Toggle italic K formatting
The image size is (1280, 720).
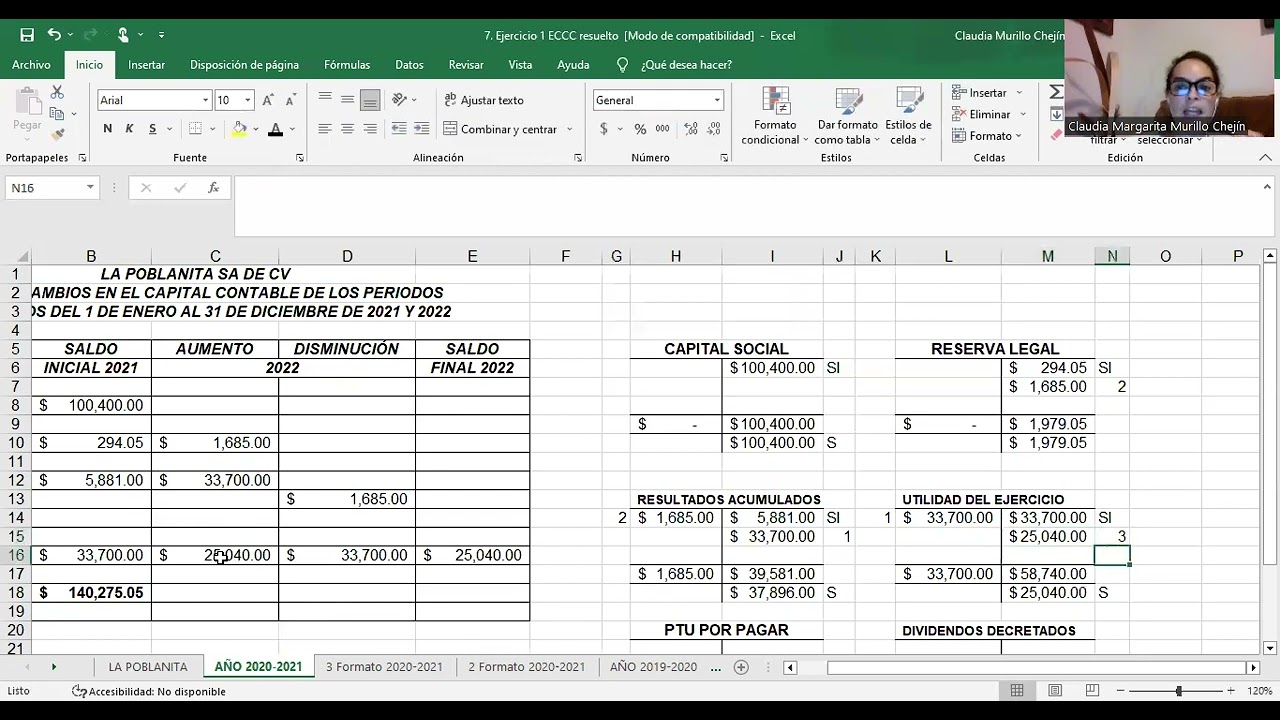click(x=129, y=129)
